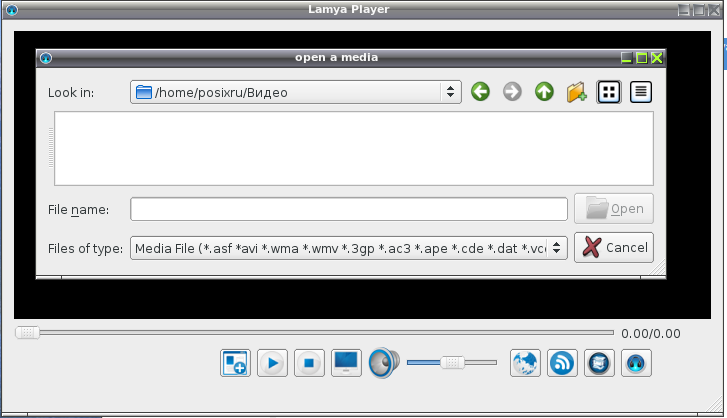Click the 0.00/0.00 time display
This screenshot has height=418, width=727.
tap(650, 334)
